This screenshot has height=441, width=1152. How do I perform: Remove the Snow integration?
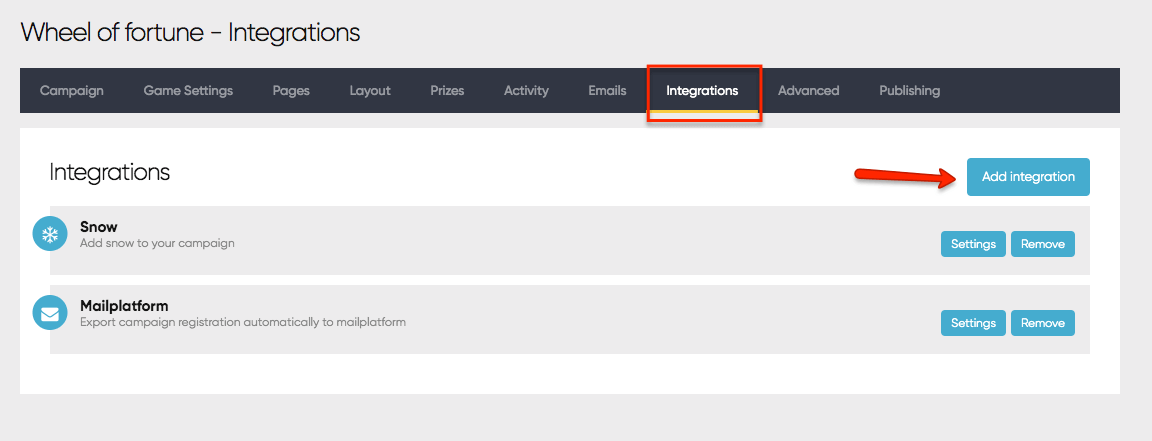[x=1043, y=244]
